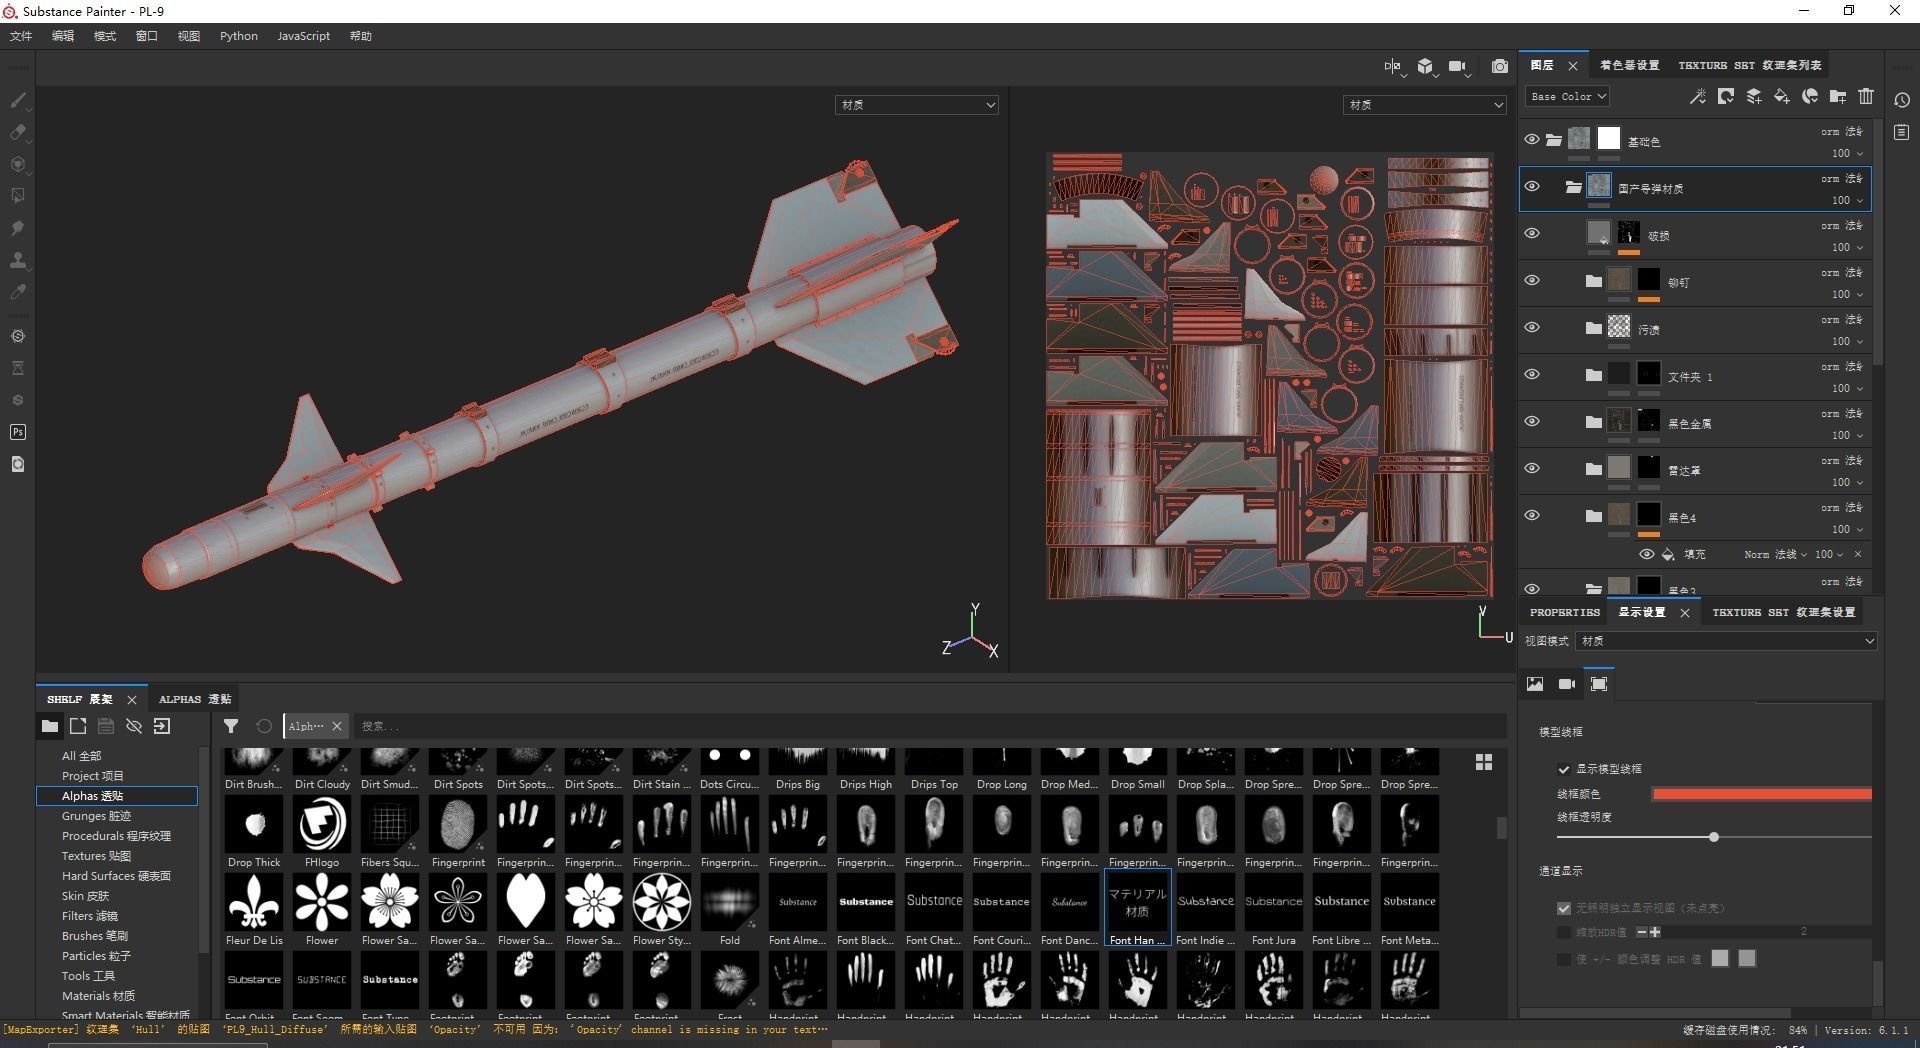Select the Eraser tool in left toolbar
The image size is (1920, 1048).
click(x=18, y=132)
